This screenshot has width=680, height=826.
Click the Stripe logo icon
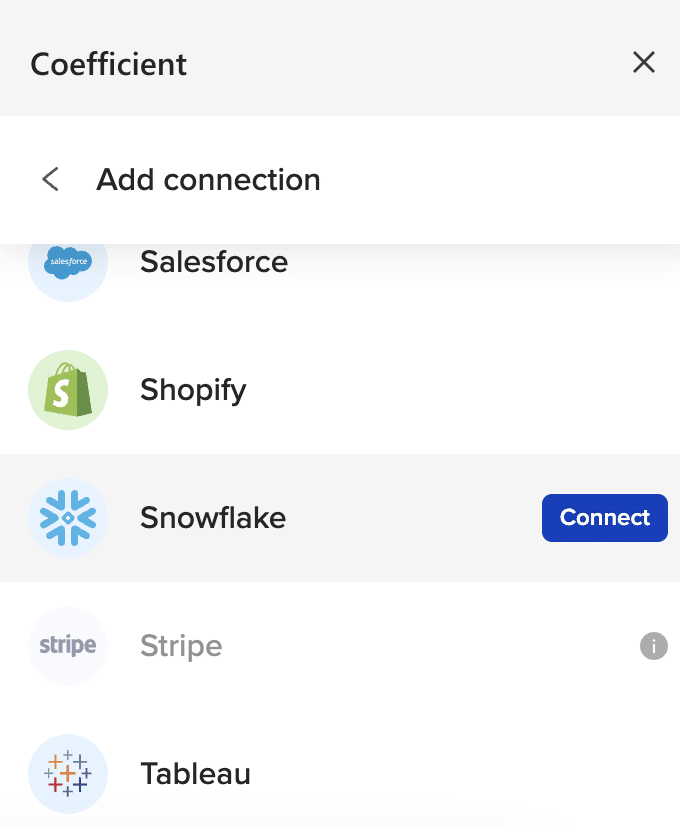68,645
